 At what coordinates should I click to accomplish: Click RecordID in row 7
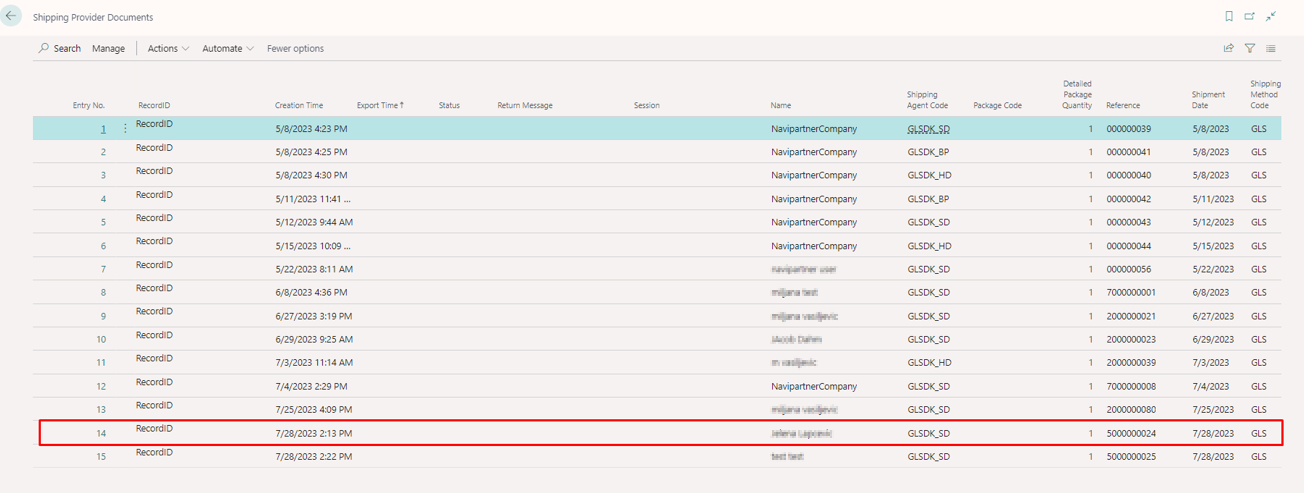(154, 265)
